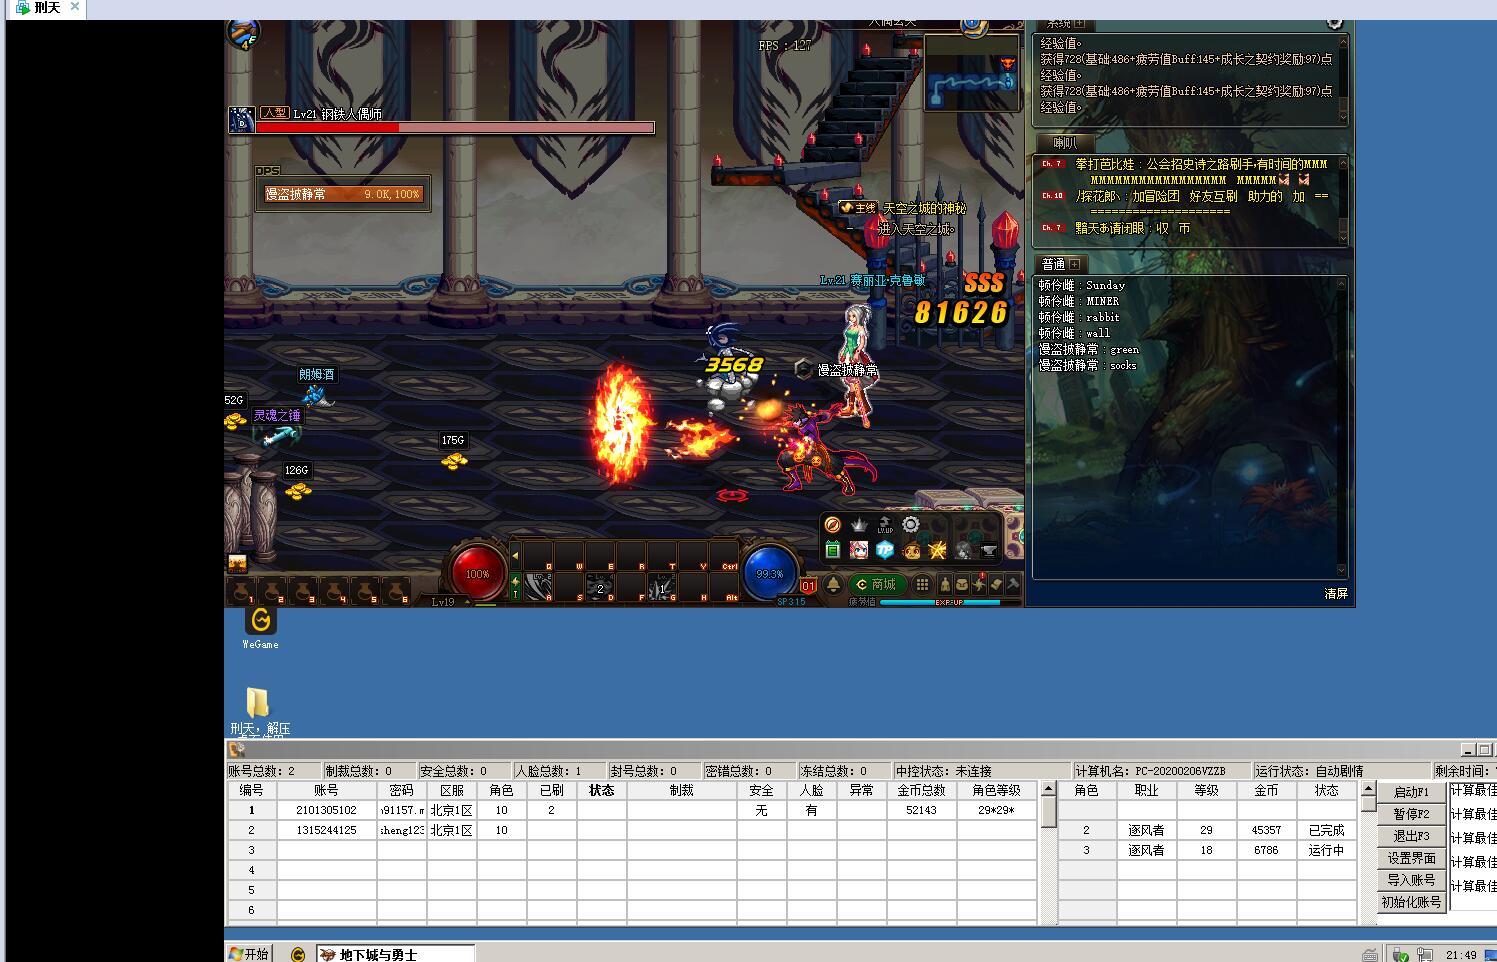Activate the skill in hotkey slot D
Viewport: 1497px width, 962px height.
pyautogui.click(x=600, y=586)
